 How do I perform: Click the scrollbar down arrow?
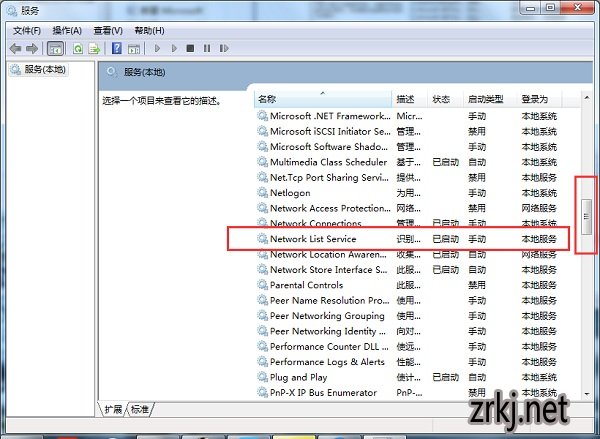click(587, 394)
